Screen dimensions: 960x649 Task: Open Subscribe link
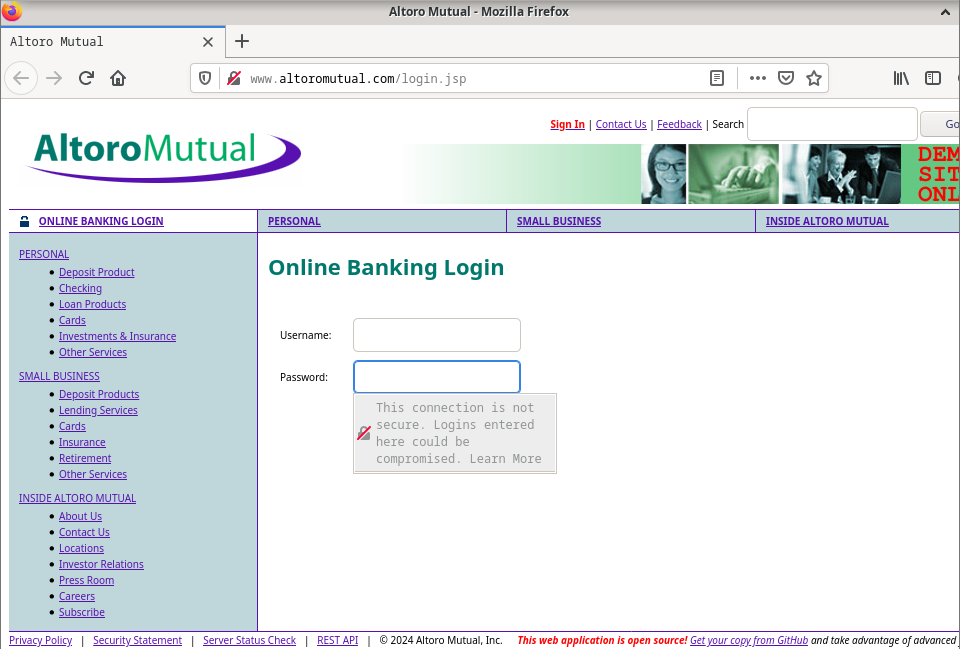[82, 612]
